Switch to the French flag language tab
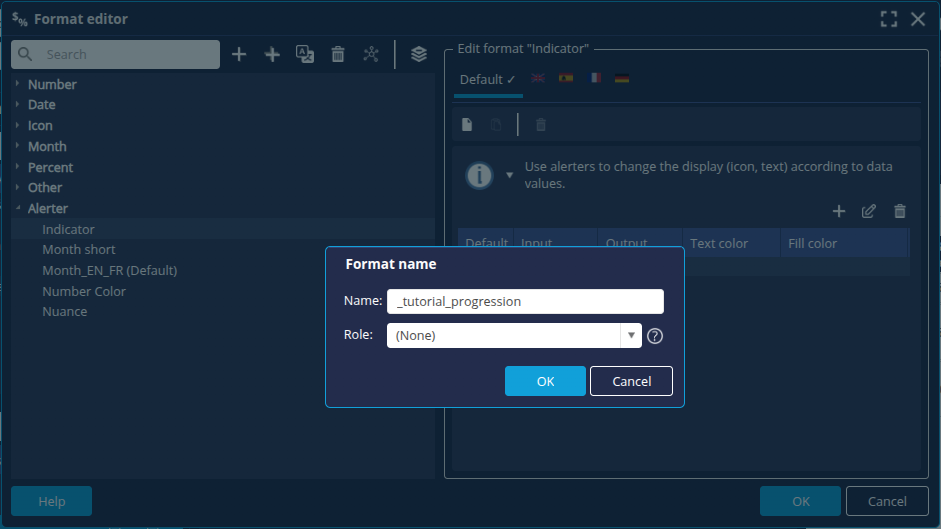Screen dimensions: 941x529 (595, 79)
